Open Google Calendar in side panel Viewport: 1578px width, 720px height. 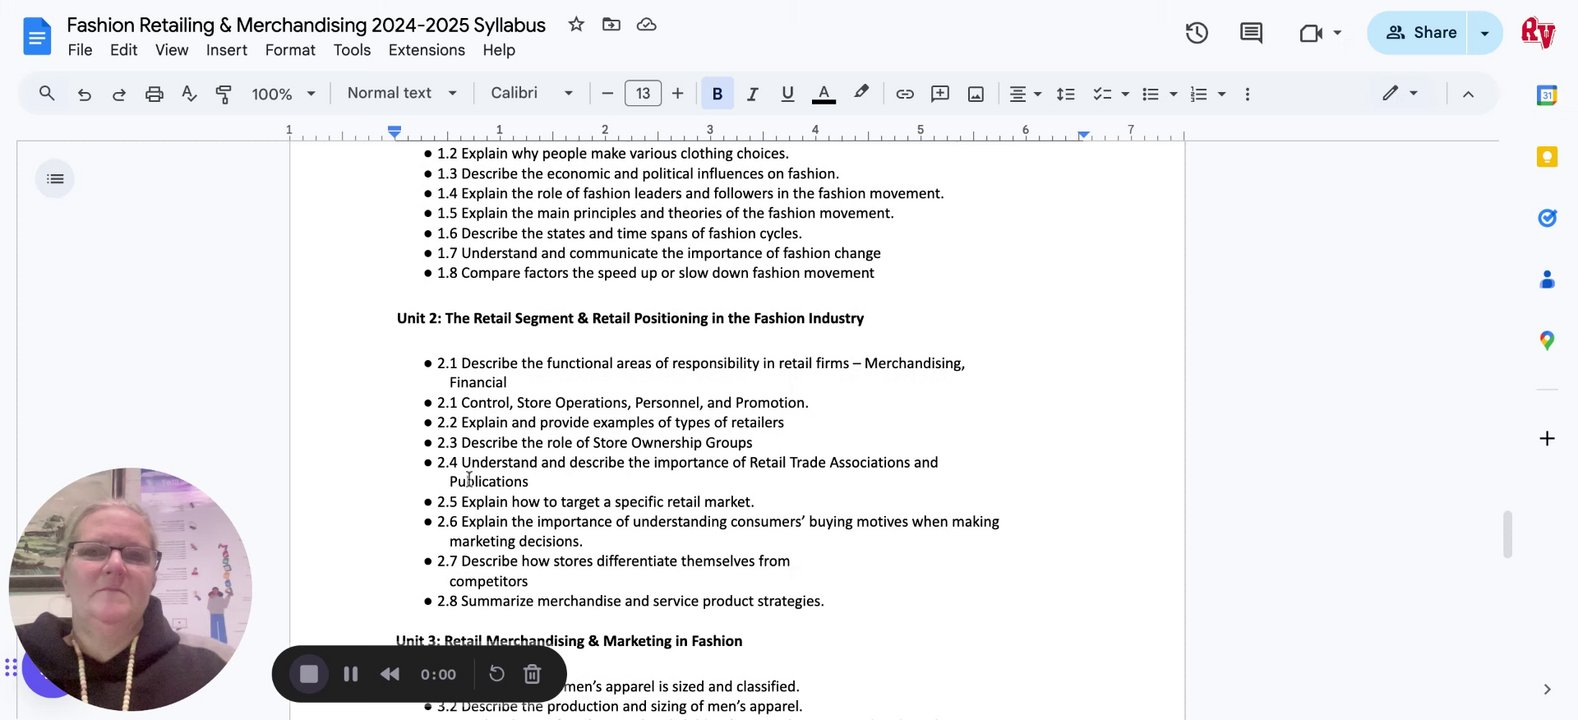click(1547, 96)
